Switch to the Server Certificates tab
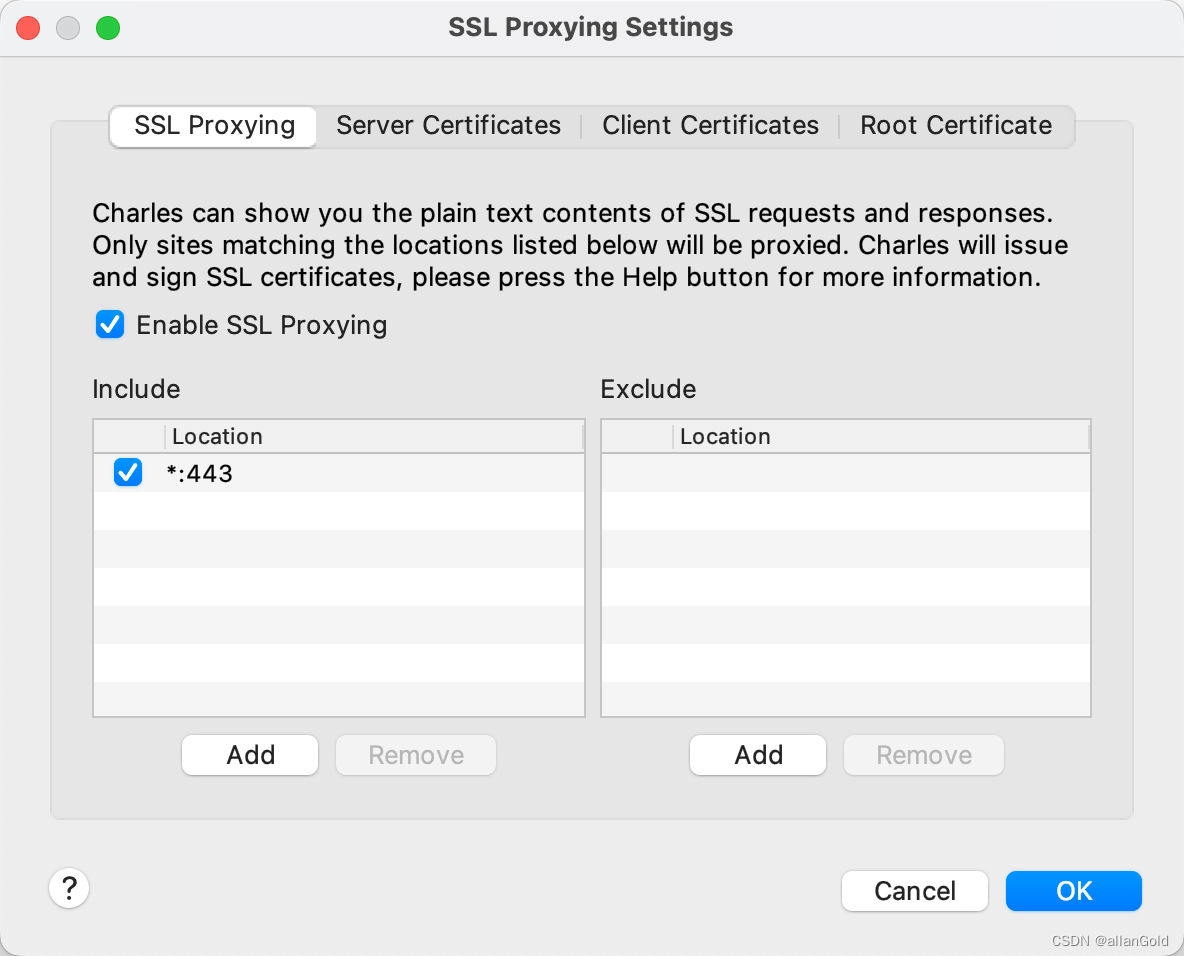The width and height of the screenshot is (1184, 956). [x=448, y=125]
